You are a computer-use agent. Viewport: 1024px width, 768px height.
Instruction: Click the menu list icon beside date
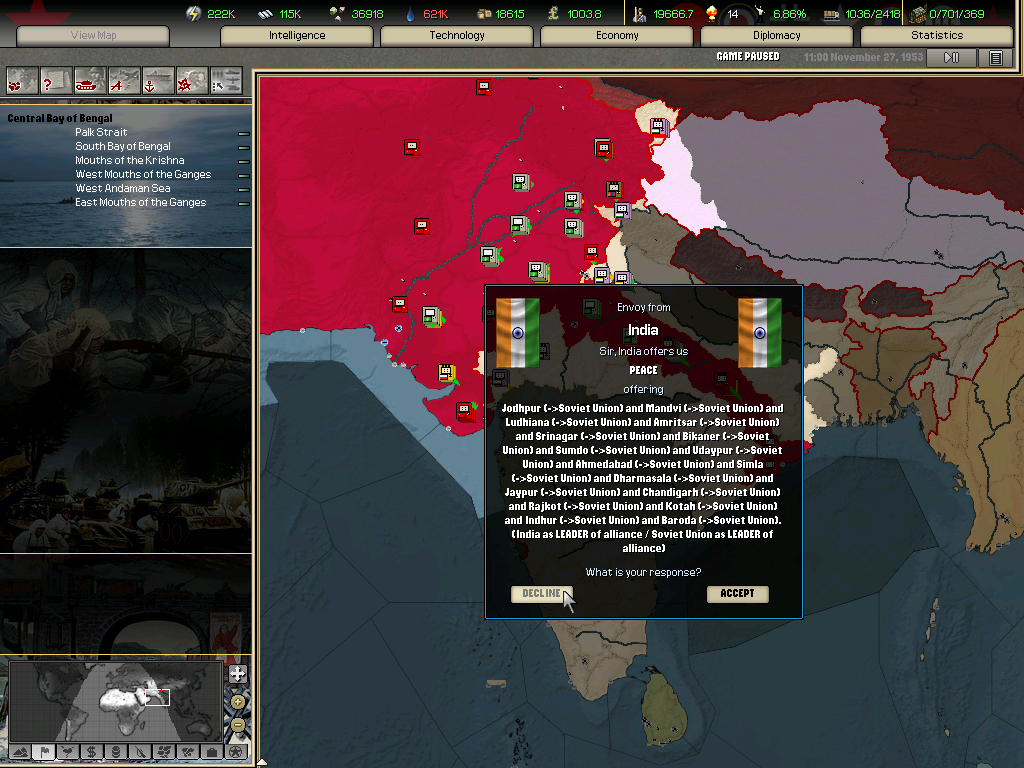click(995, 58)
